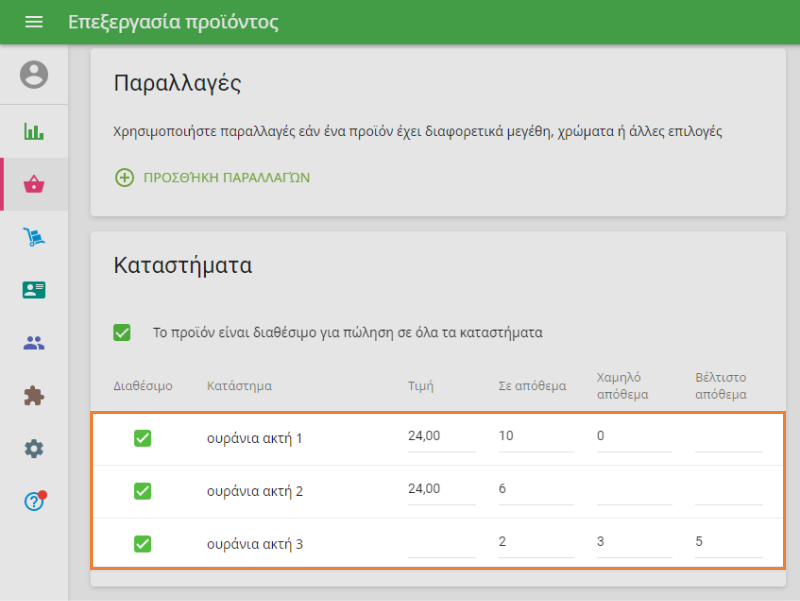The width and height of the screenshot is (800, 601).
Task: Open the customers people icon
Action: pyautogui.click(x=34, y=343)
